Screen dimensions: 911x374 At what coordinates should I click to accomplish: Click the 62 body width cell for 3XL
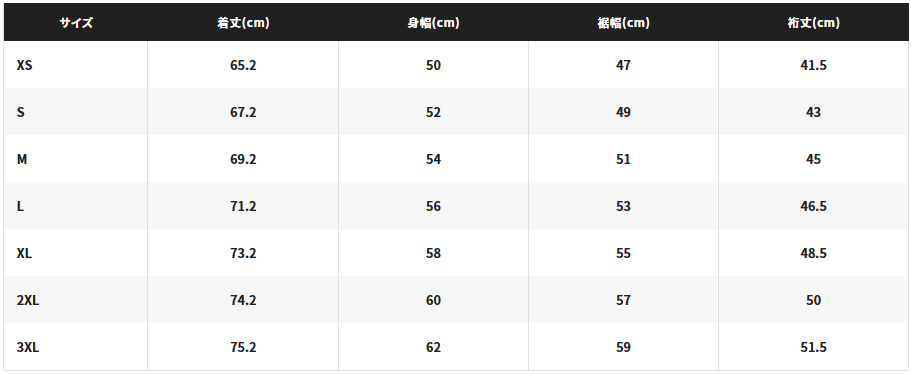coord(433,347)
